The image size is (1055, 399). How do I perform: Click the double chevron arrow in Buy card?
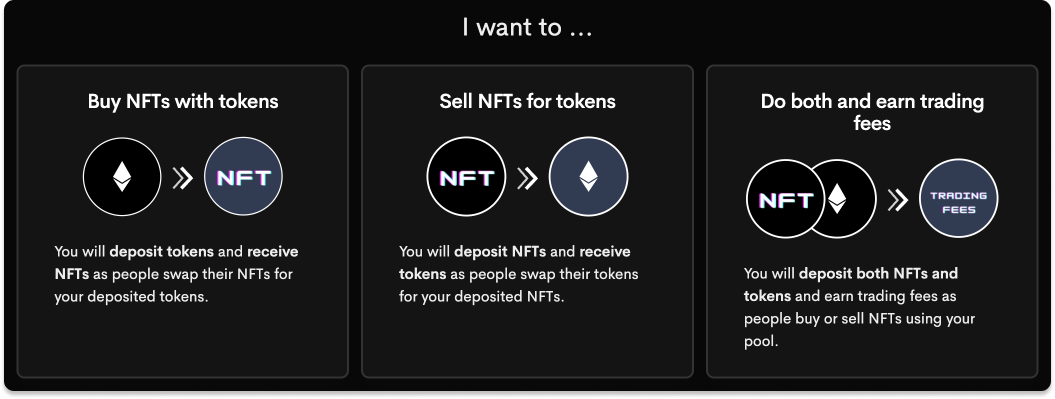pos(182,178)
